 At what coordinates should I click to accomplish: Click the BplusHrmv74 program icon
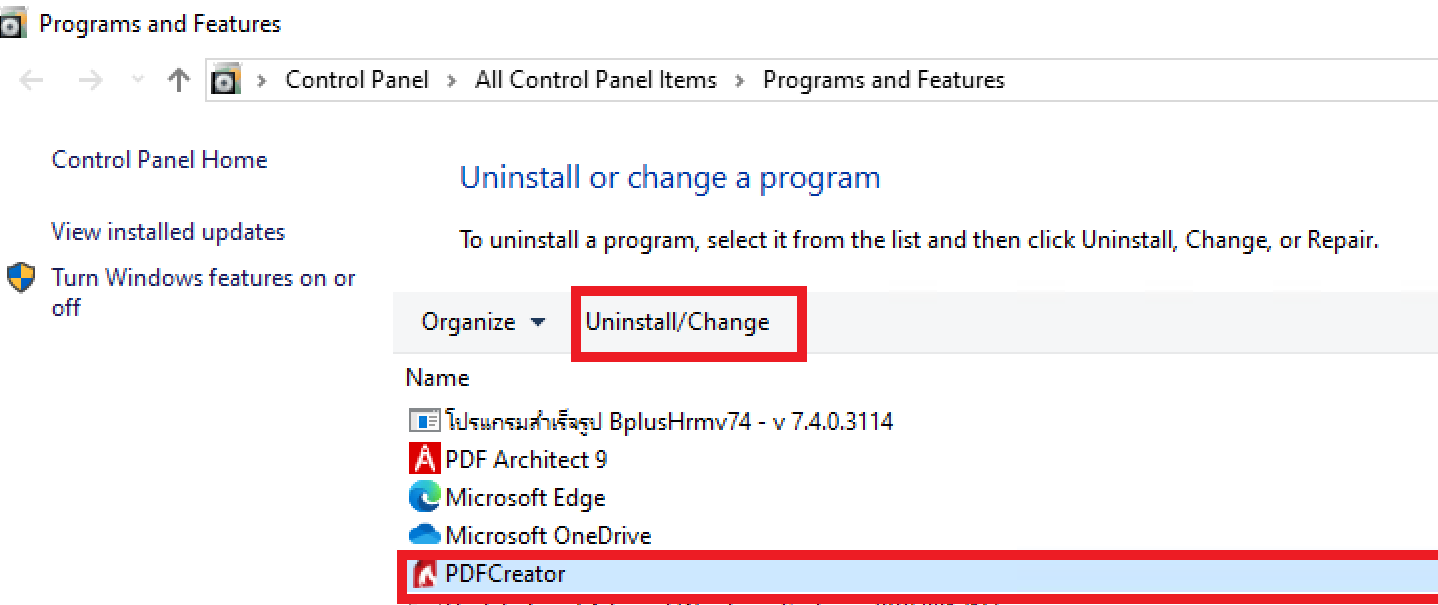tap(424, 421)
